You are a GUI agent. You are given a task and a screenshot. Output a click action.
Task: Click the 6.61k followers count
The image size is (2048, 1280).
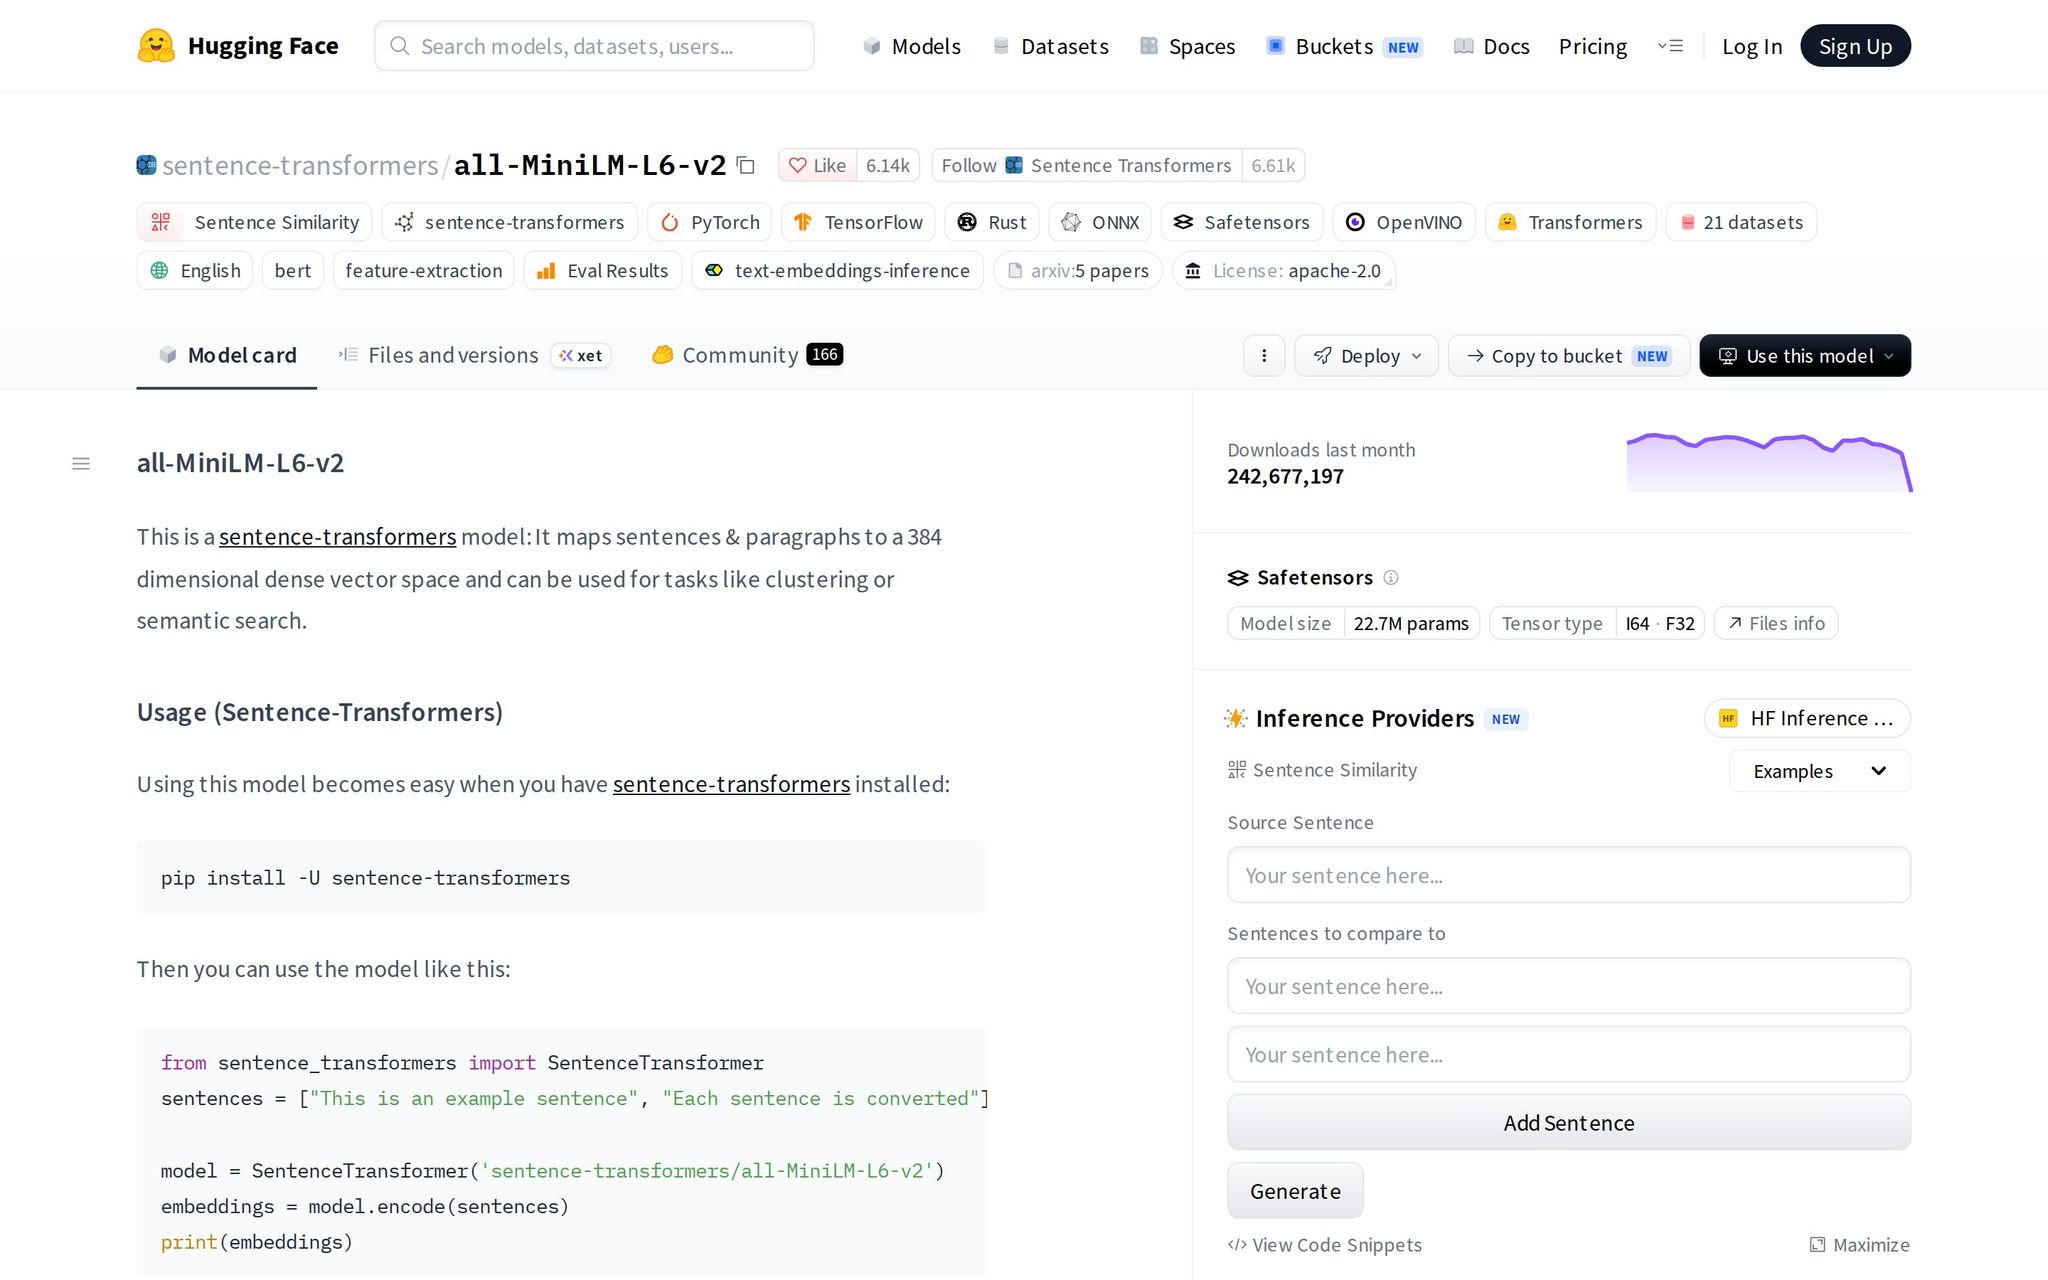tap(1273, 165)
